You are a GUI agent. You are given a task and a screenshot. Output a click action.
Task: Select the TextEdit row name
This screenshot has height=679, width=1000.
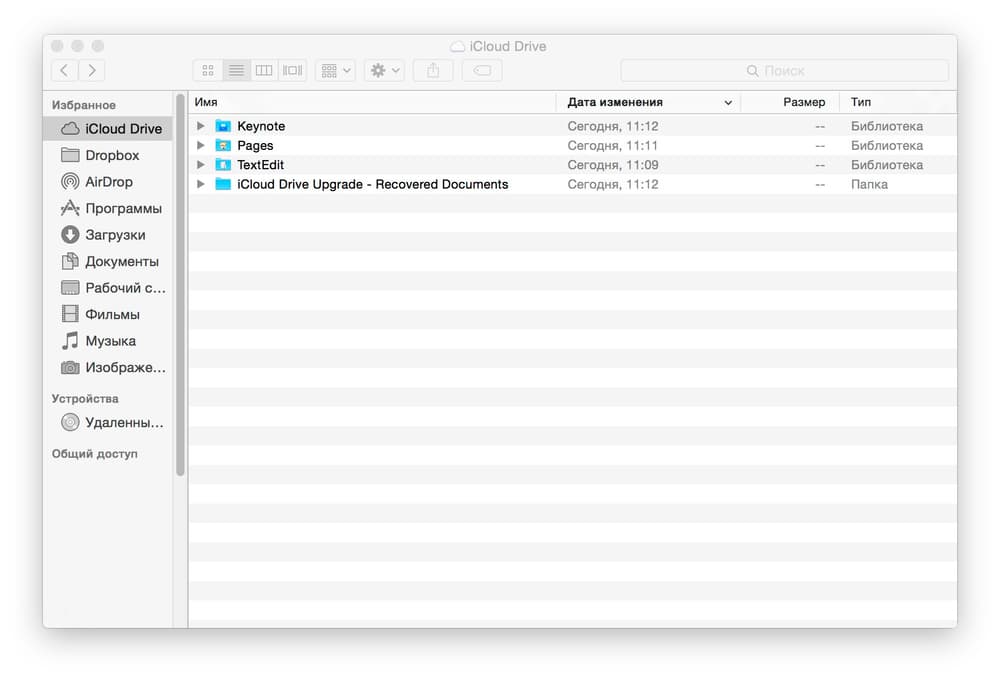[260, 164]
